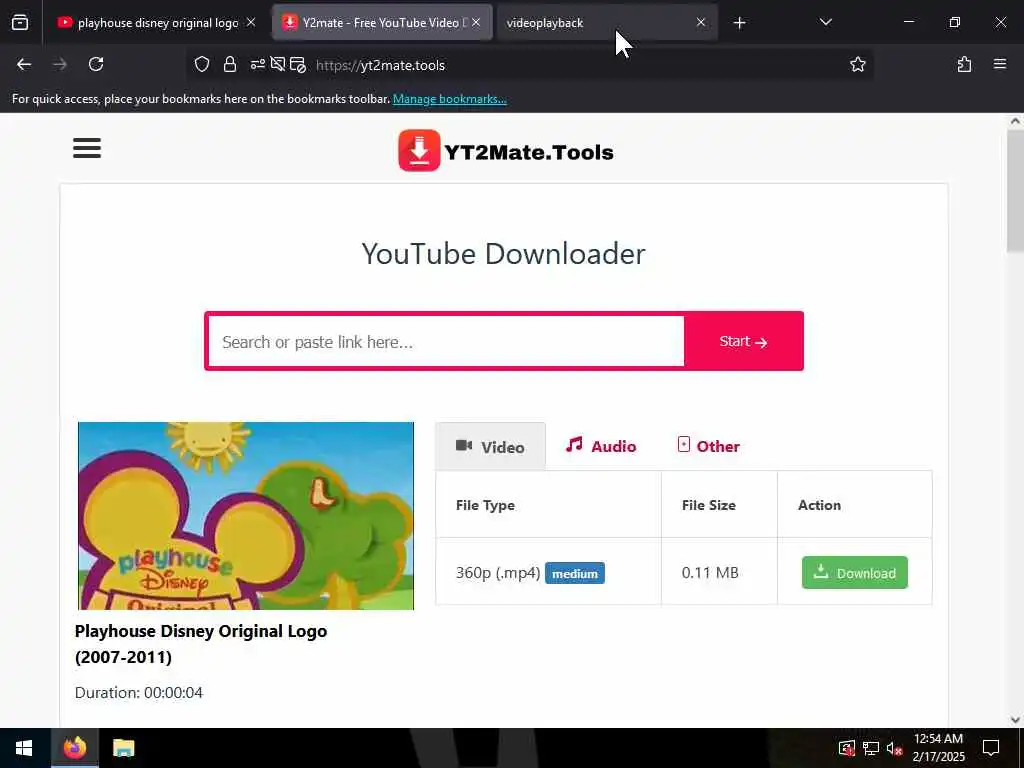Close the videoplayback tab
This screenshot has height=768, width=1024.
click(x=701, y=23)
